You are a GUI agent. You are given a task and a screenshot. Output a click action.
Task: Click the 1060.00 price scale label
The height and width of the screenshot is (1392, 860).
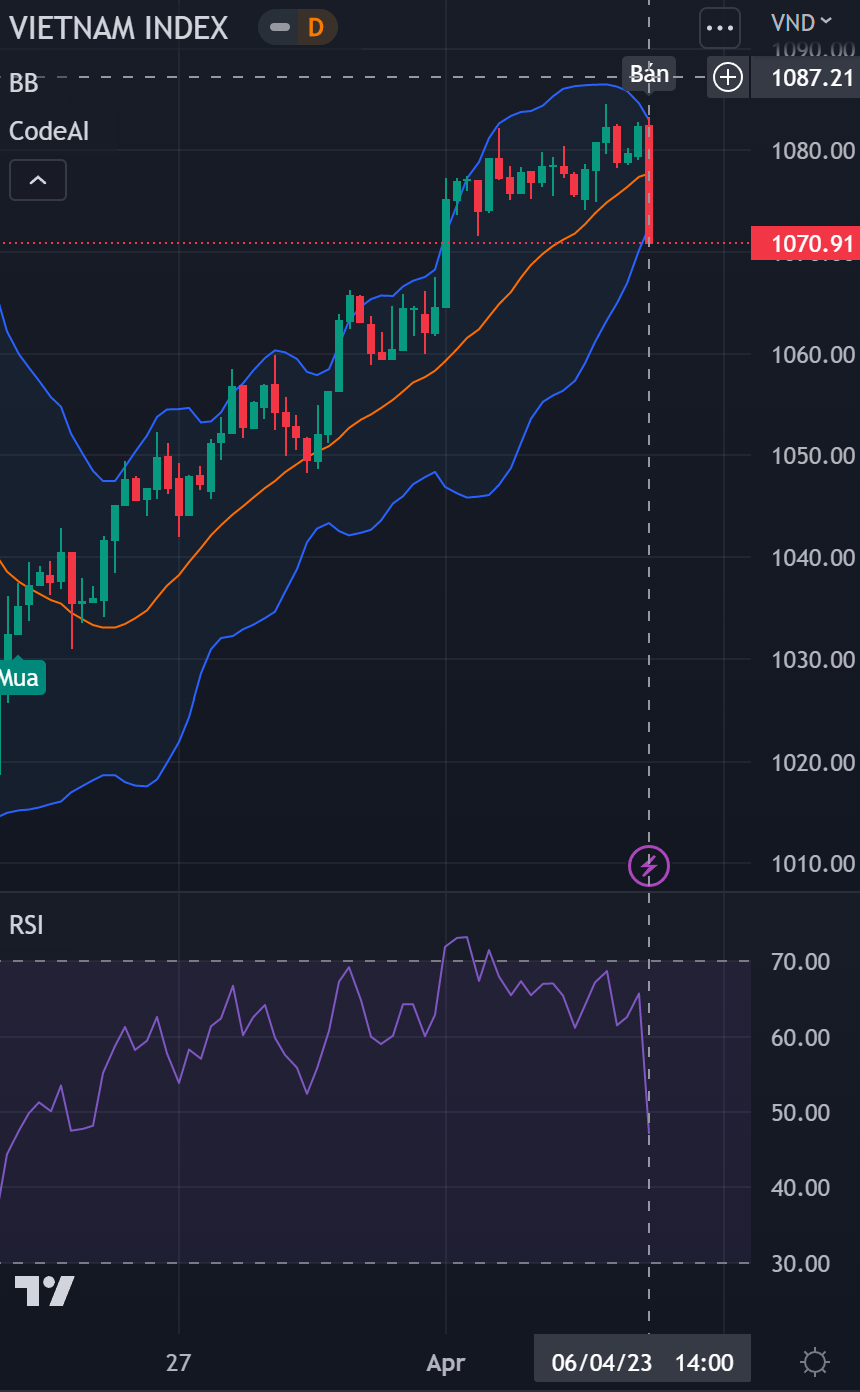coord(813,355)
